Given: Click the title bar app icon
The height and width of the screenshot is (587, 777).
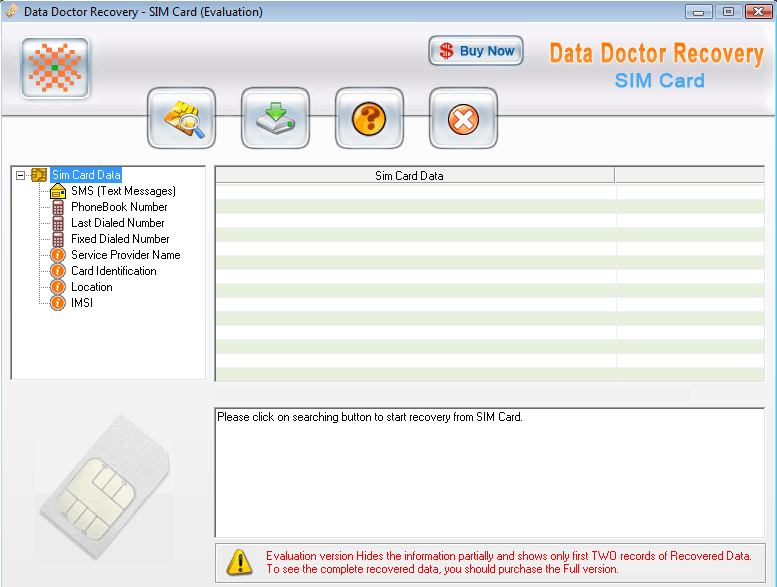Looking at the screenshot, I should [x=11, y=11].
